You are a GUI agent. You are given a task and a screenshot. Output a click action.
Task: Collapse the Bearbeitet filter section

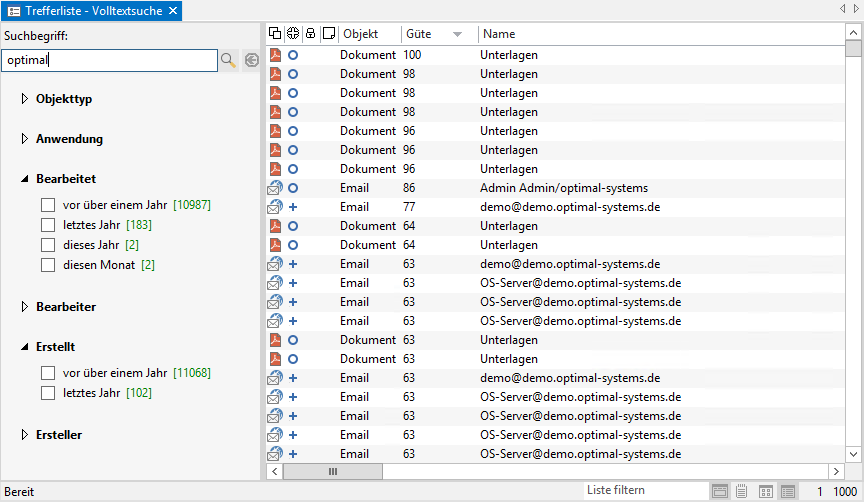click(25, 179)
